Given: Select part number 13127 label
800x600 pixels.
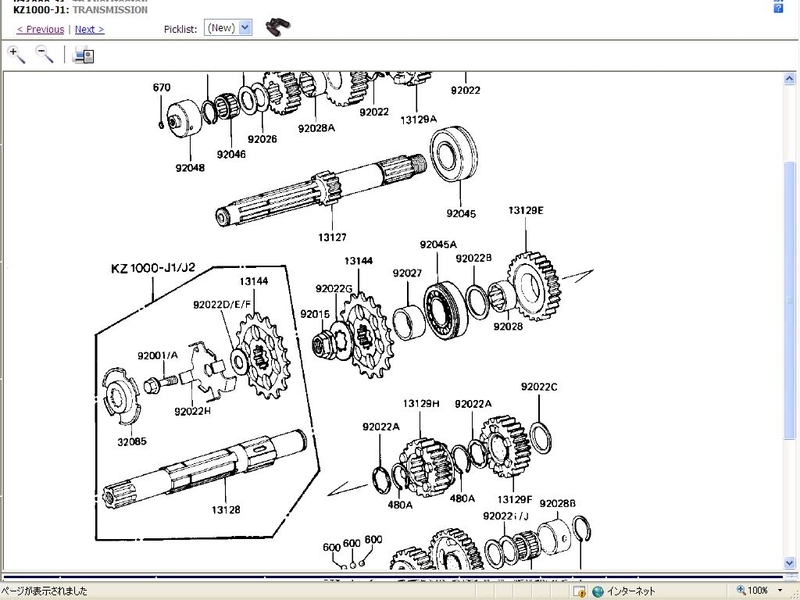Looking at the screenshot, I should coord(332,237).
